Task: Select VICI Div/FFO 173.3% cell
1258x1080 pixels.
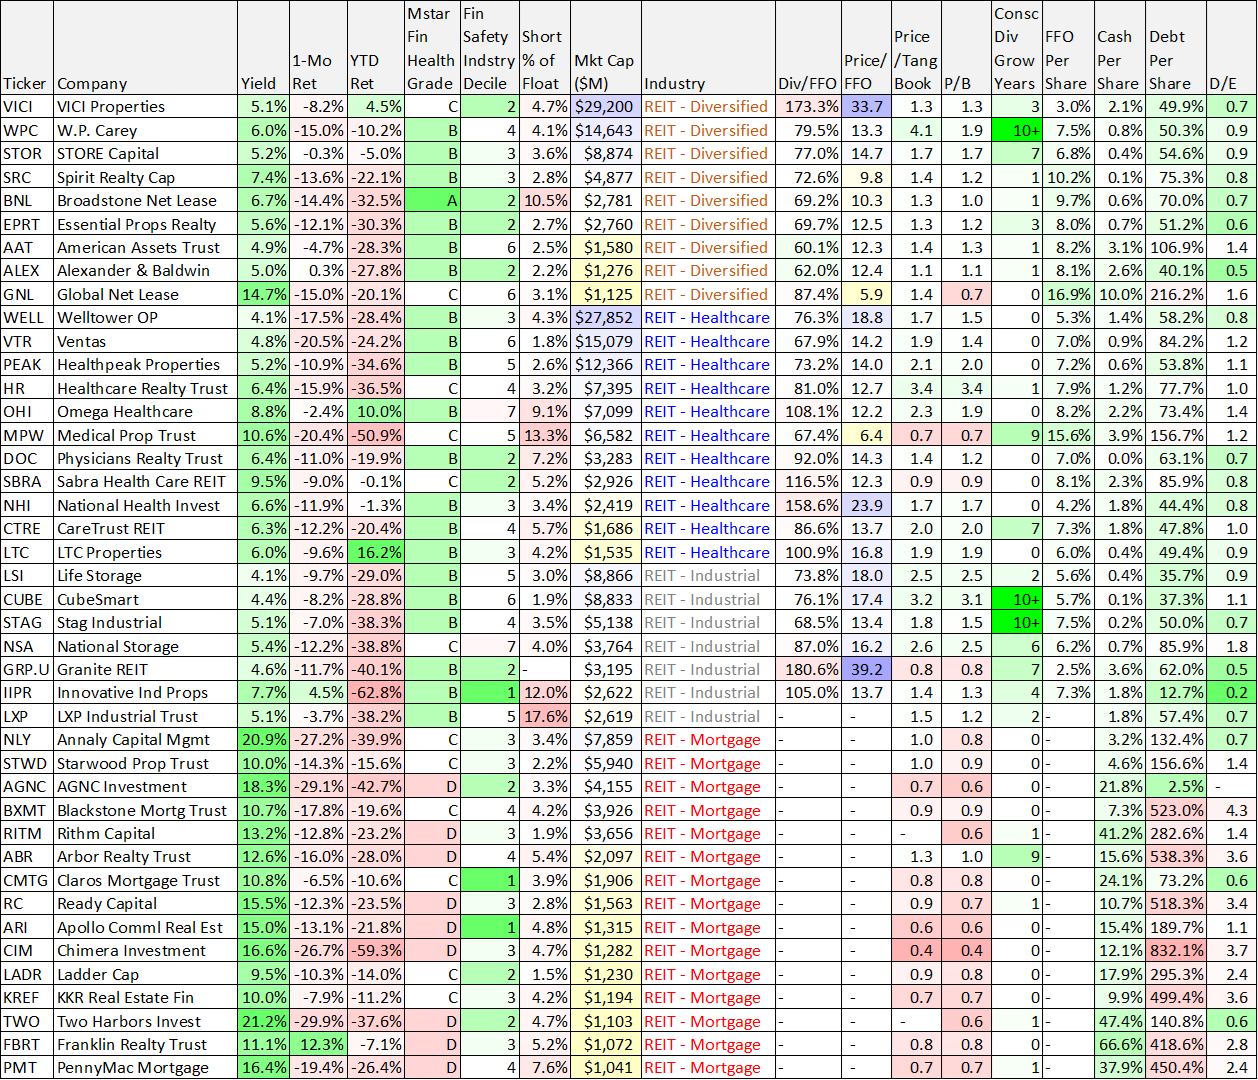Action: (808, 107)
